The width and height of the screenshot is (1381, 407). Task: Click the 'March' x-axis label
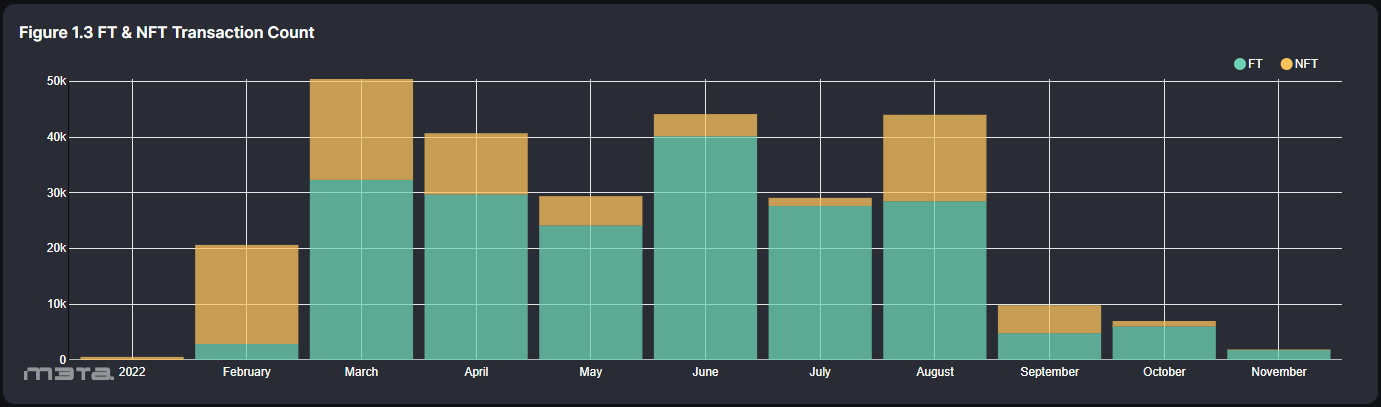361,372
